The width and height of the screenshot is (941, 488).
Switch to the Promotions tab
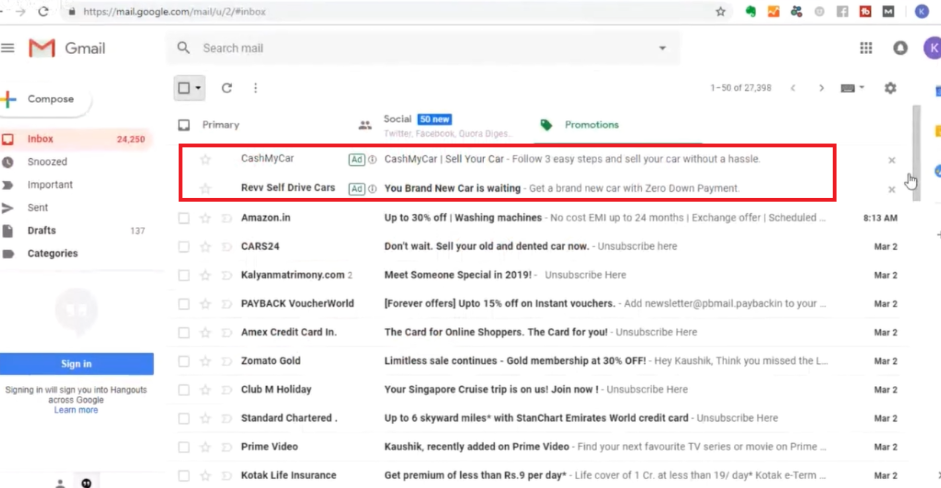pos(592,125)
